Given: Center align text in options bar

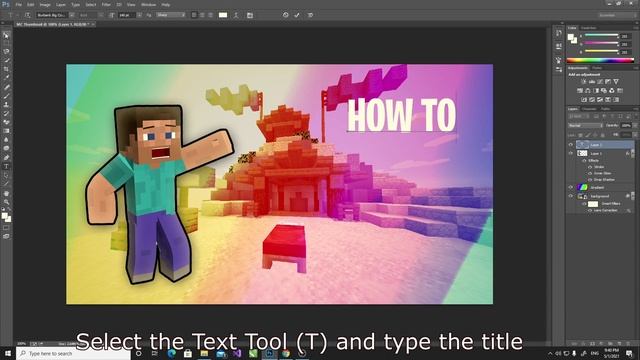Looking at the screenshot, I should click(202, 15).
